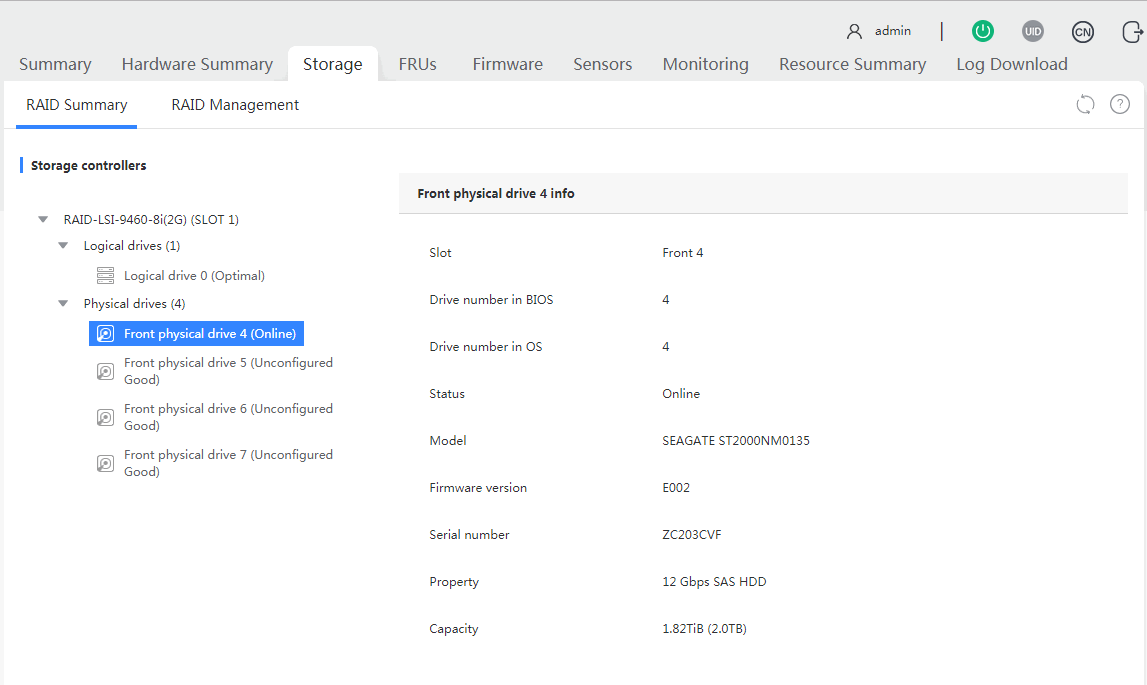This screenshot has width=1147, height=685.
Task: Click the Front physical drive 5 disk icon
Action: (105, 371)
